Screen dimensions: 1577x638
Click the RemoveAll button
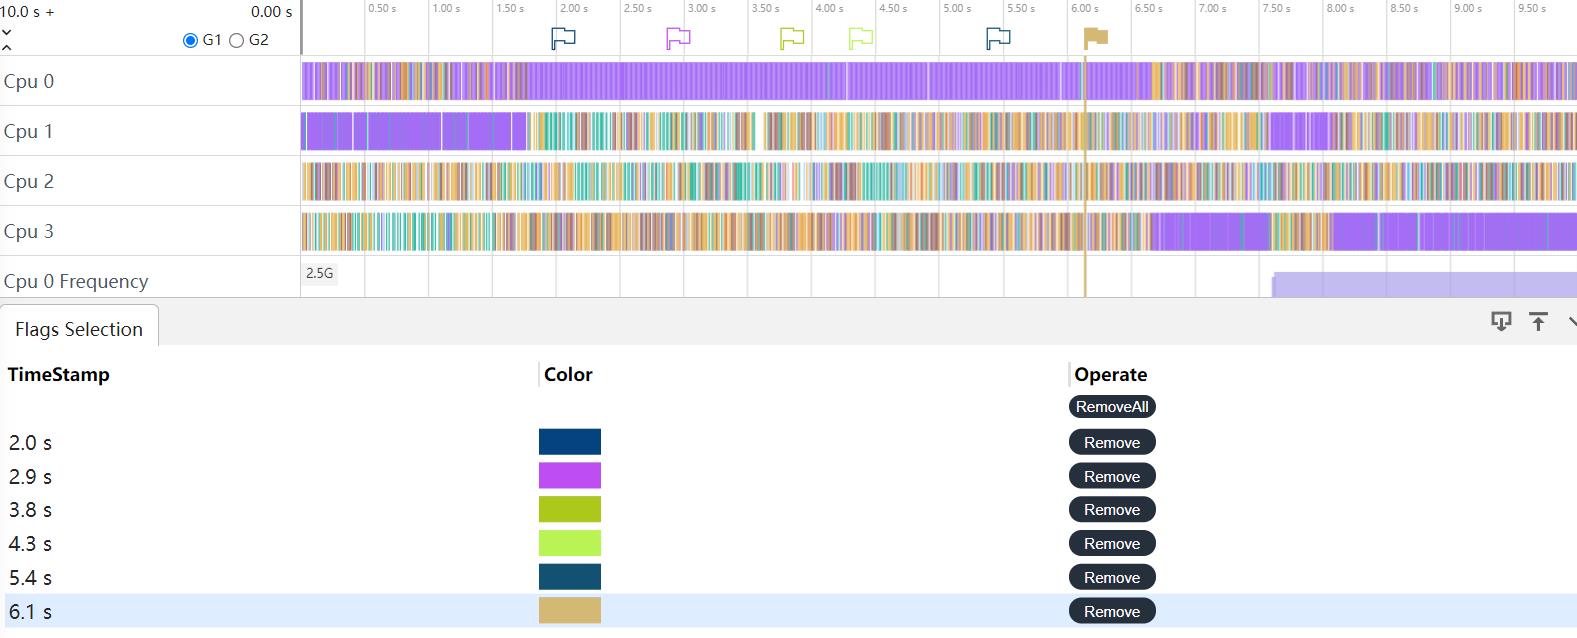click(x=1112, y=406)
